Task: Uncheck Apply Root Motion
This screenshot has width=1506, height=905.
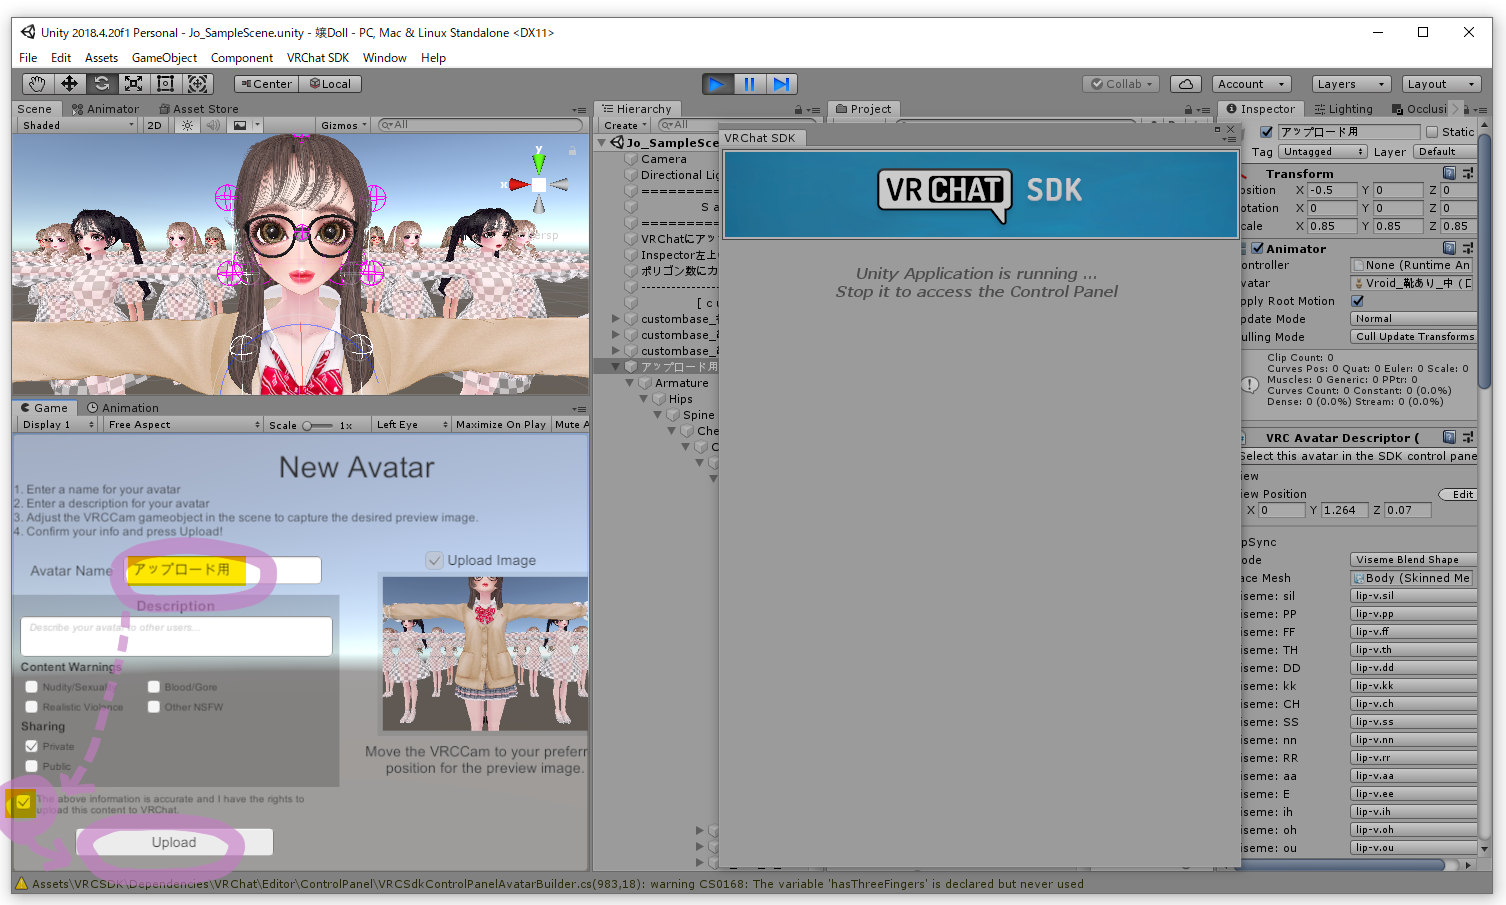Action: pyautogui.click(x=1357, y=301)
